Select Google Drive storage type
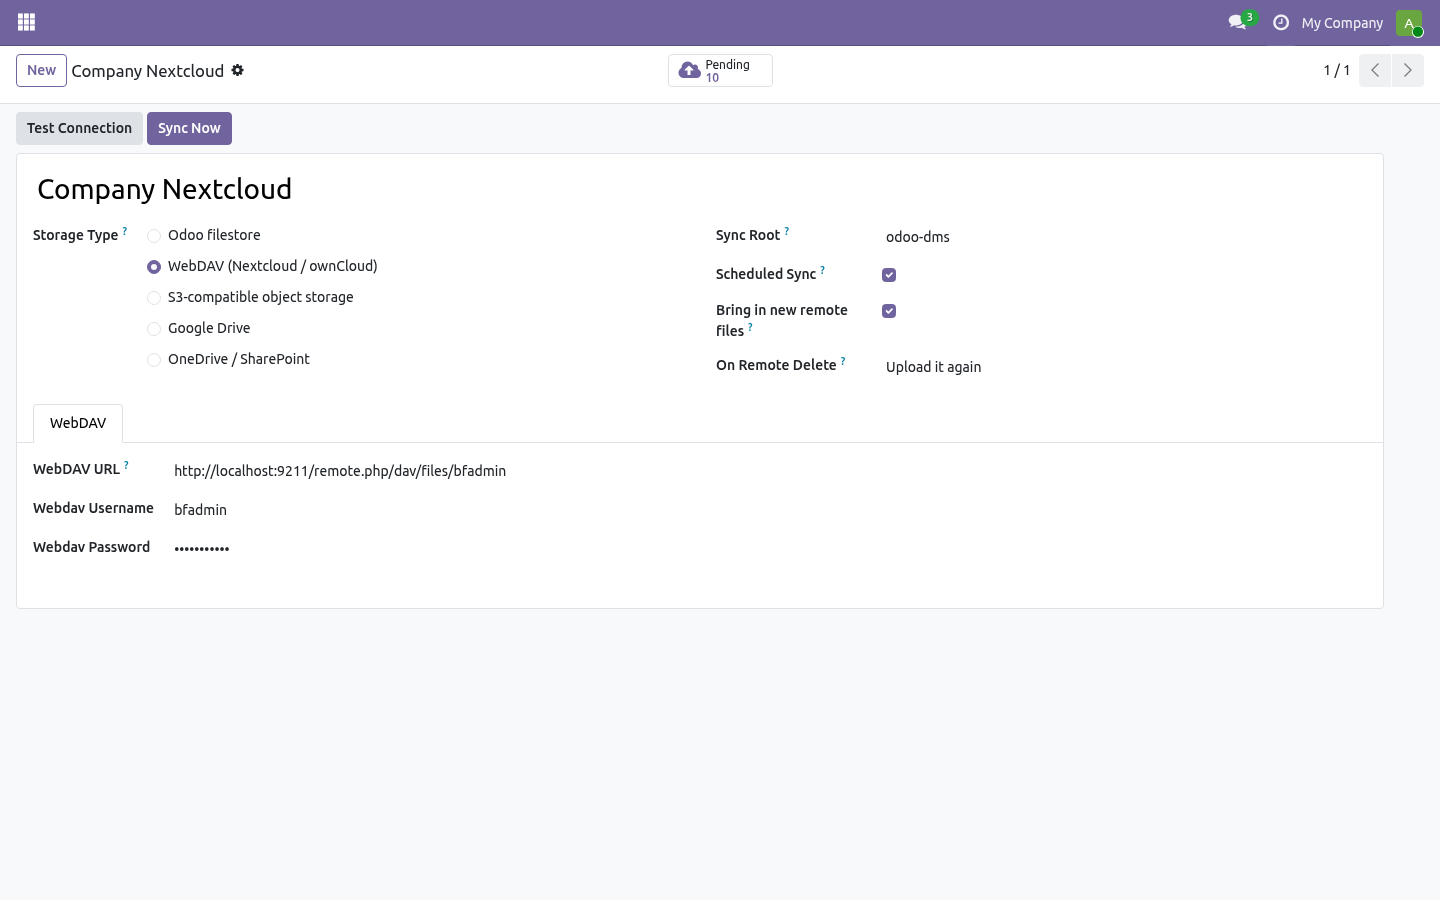Viewport: 1440px width, 900px height. [x=154, y=329]
